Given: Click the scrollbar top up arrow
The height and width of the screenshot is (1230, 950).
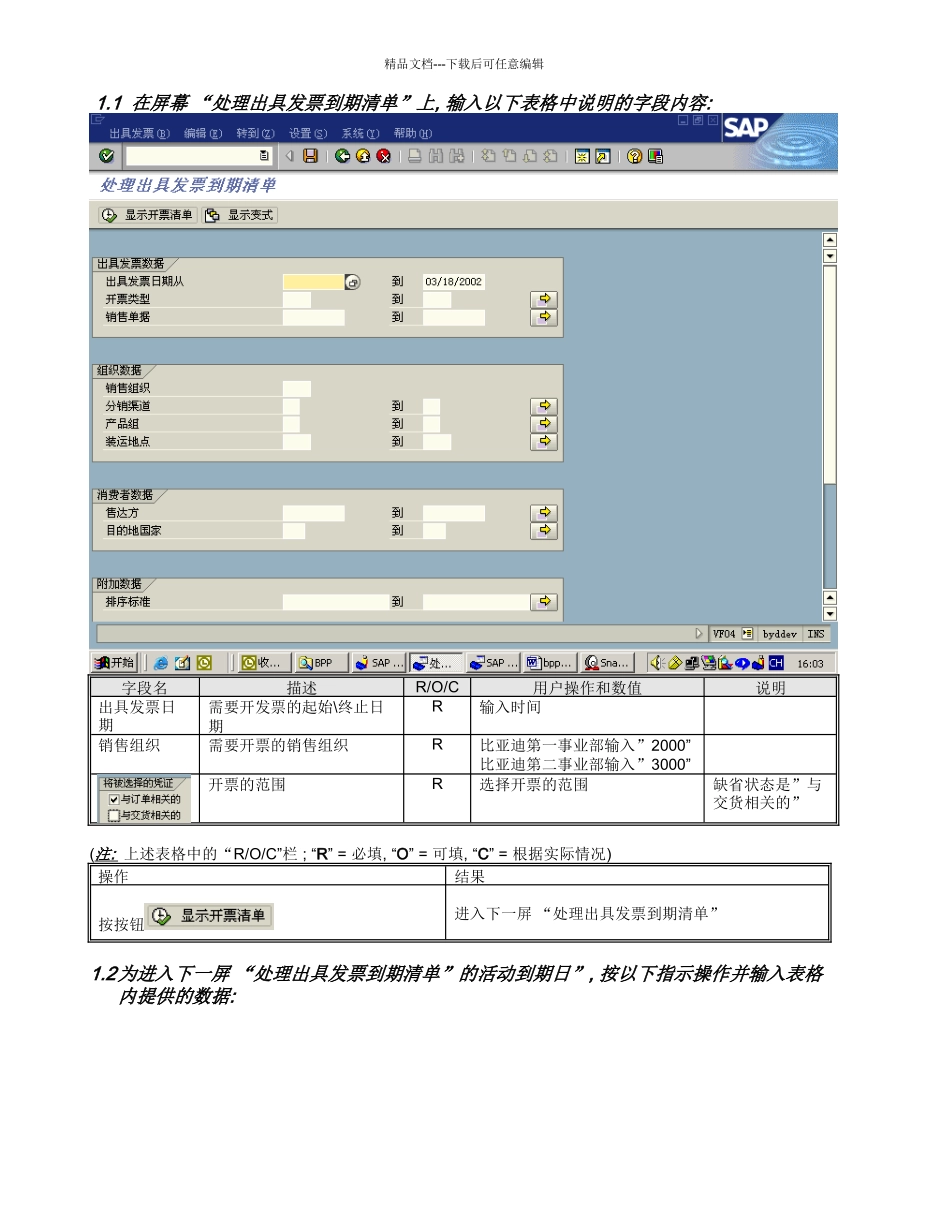Looking at the screenshot, I should tap(829, 240).
